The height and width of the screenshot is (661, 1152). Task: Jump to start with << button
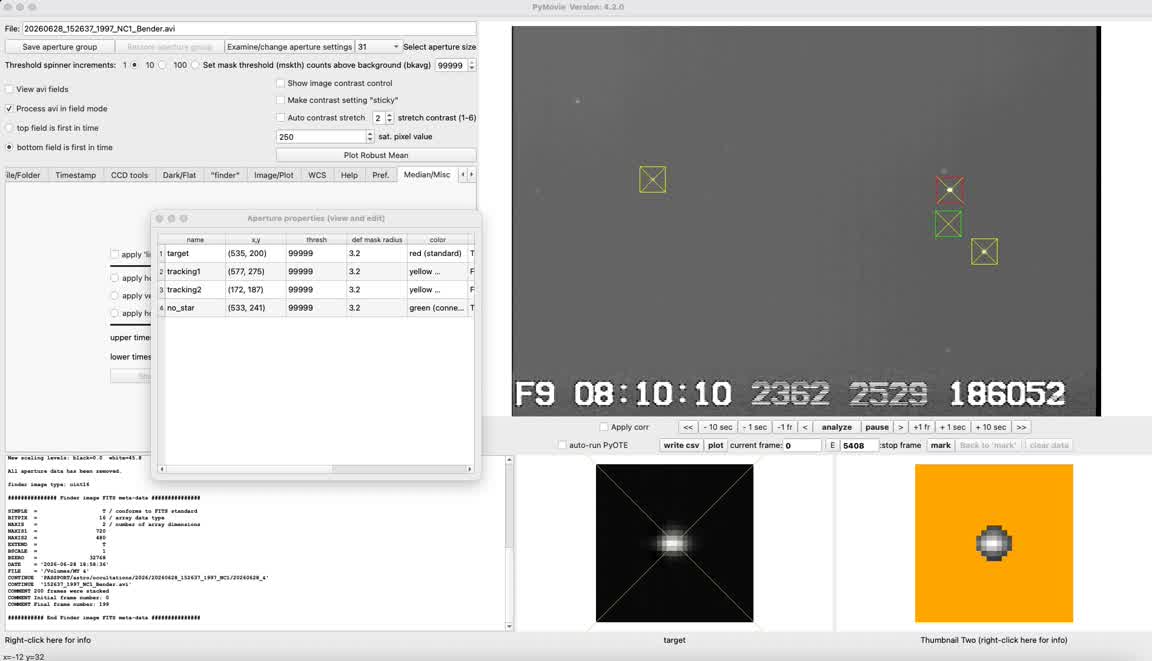(x=688, y=427)
